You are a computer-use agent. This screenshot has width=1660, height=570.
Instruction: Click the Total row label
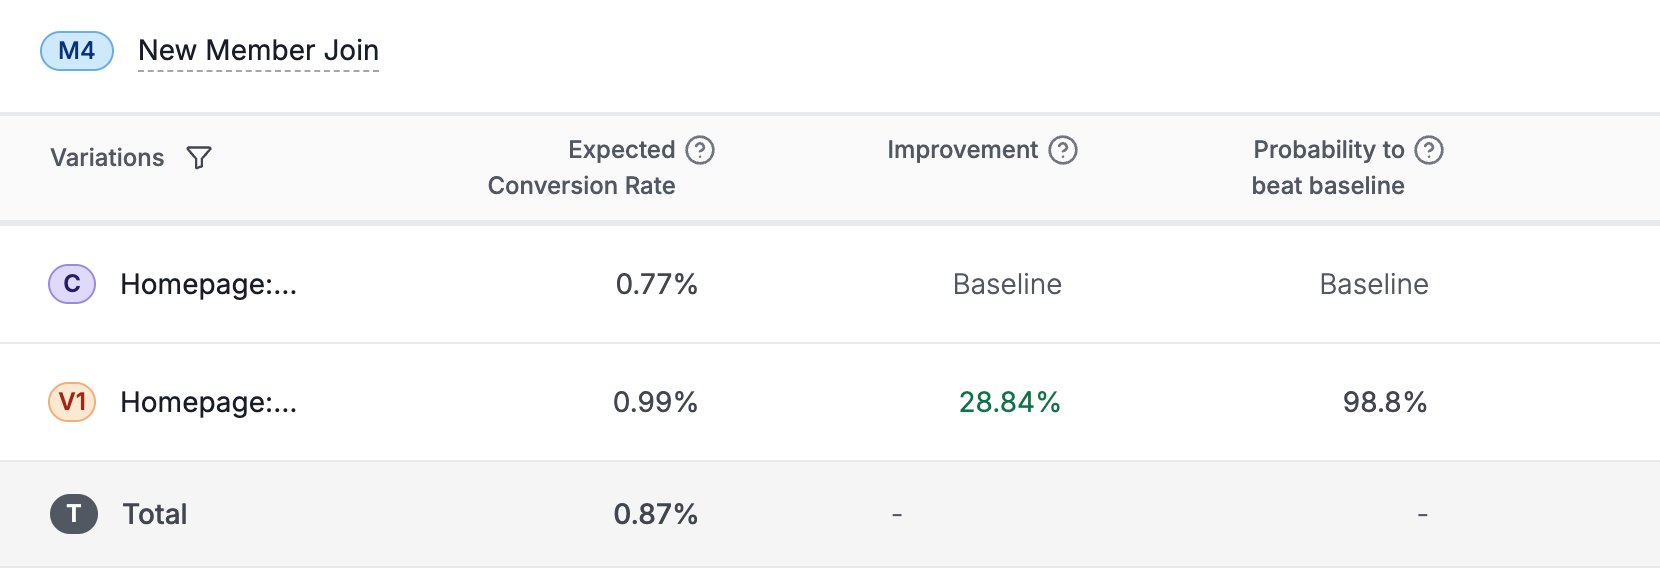point(155,514)
